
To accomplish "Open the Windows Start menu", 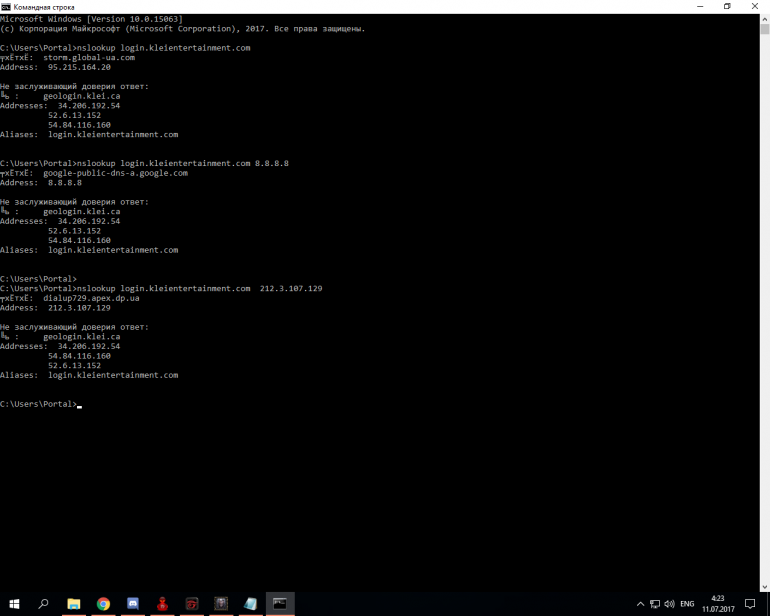I will [x=14, y=604].
